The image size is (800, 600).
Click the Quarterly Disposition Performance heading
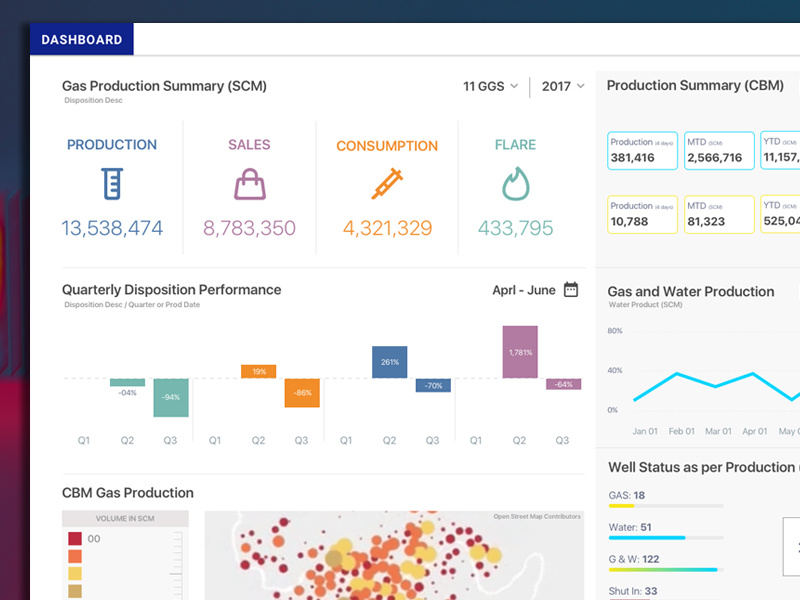[172, 289]
